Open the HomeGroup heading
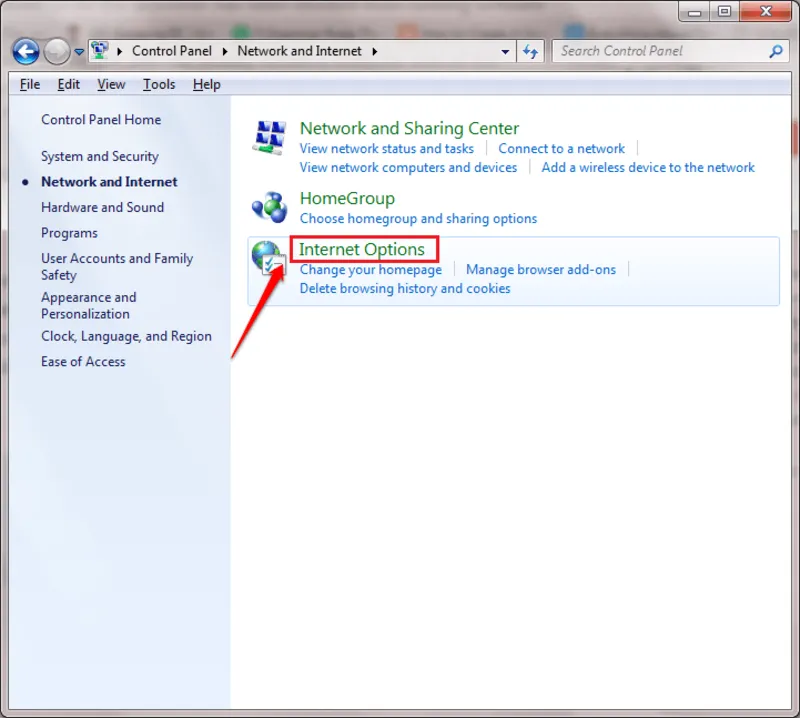 tap(347, 198)
